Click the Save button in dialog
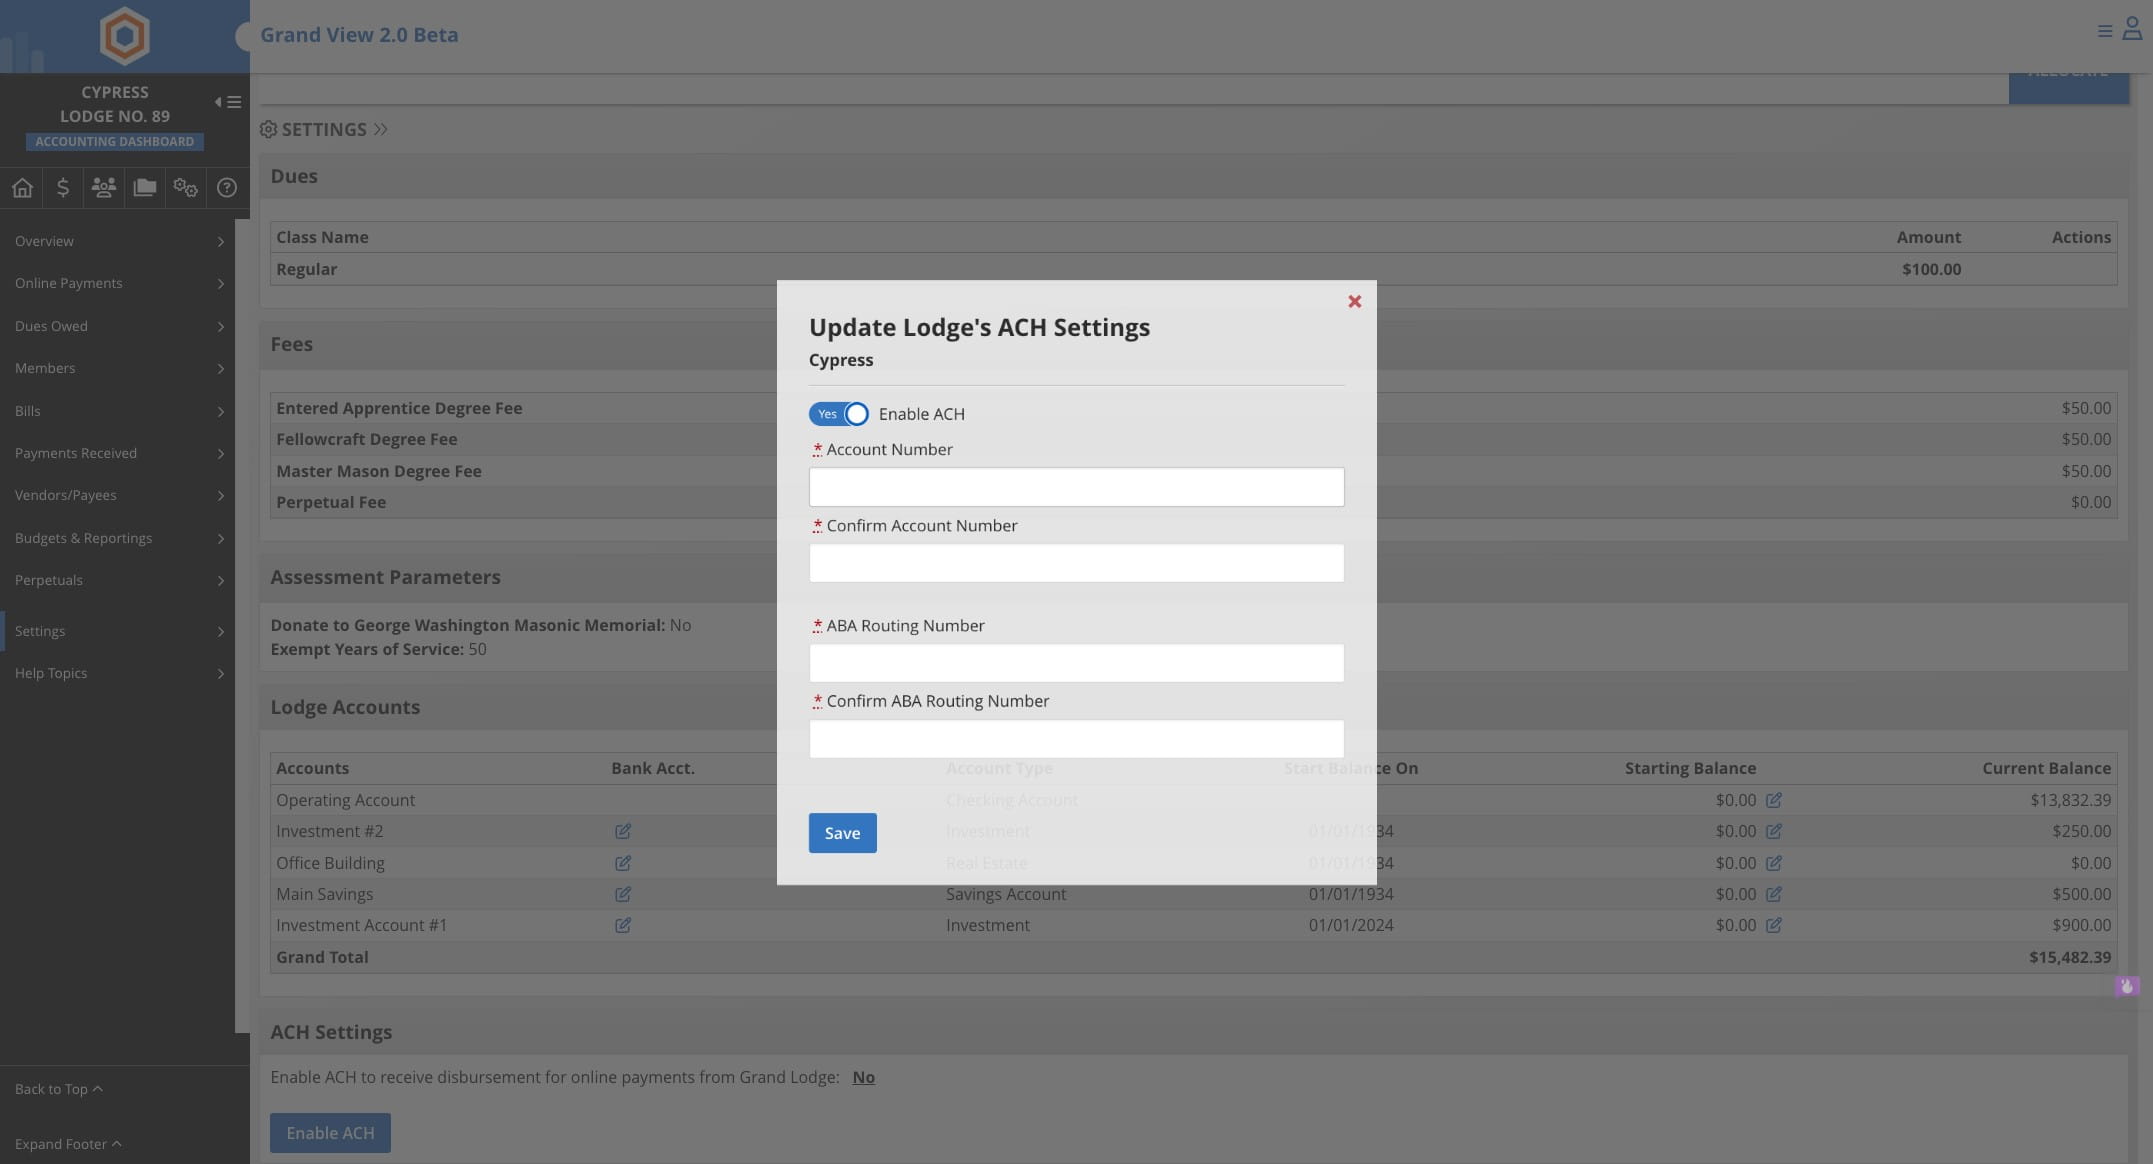This screenshot has height=1164, width=2153. click(x=842, y=833)
